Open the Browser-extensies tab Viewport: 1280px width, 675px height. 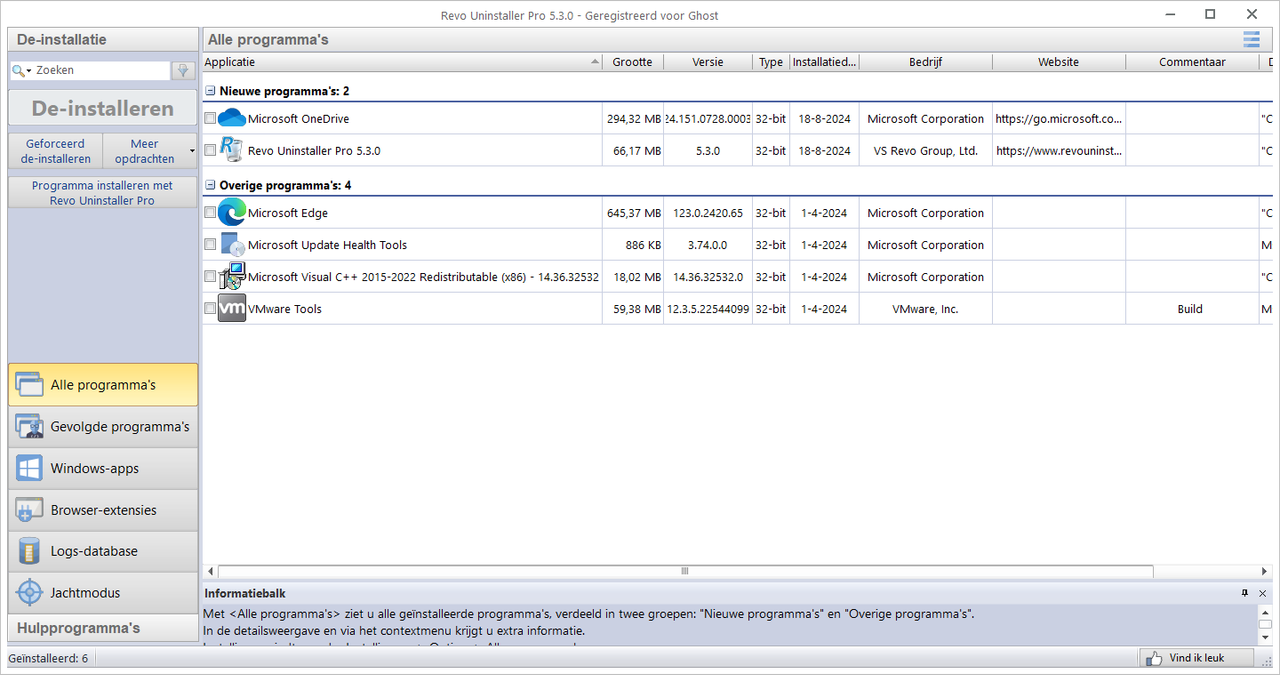(x=103, y=510)
